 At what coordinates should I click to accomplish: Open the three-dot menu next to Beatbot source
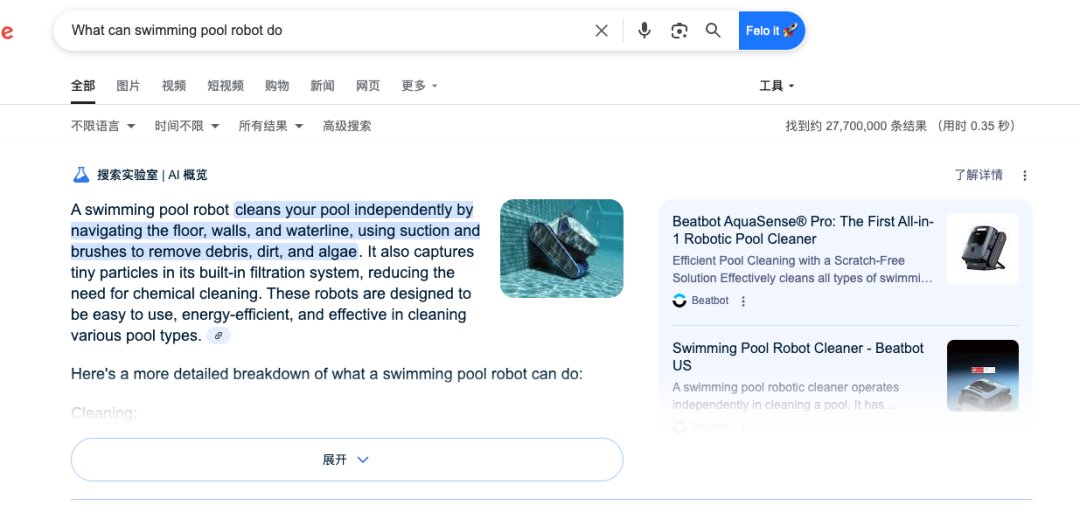742,301
